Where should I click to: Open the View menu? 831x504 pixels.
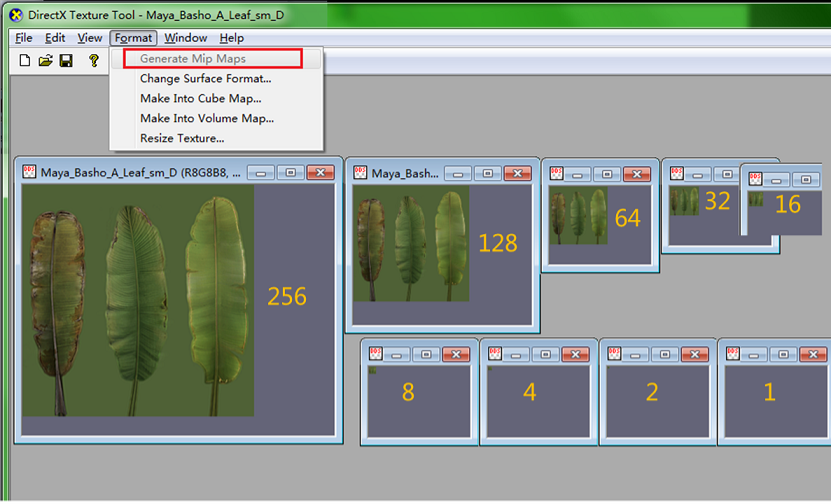click(90, 38)
